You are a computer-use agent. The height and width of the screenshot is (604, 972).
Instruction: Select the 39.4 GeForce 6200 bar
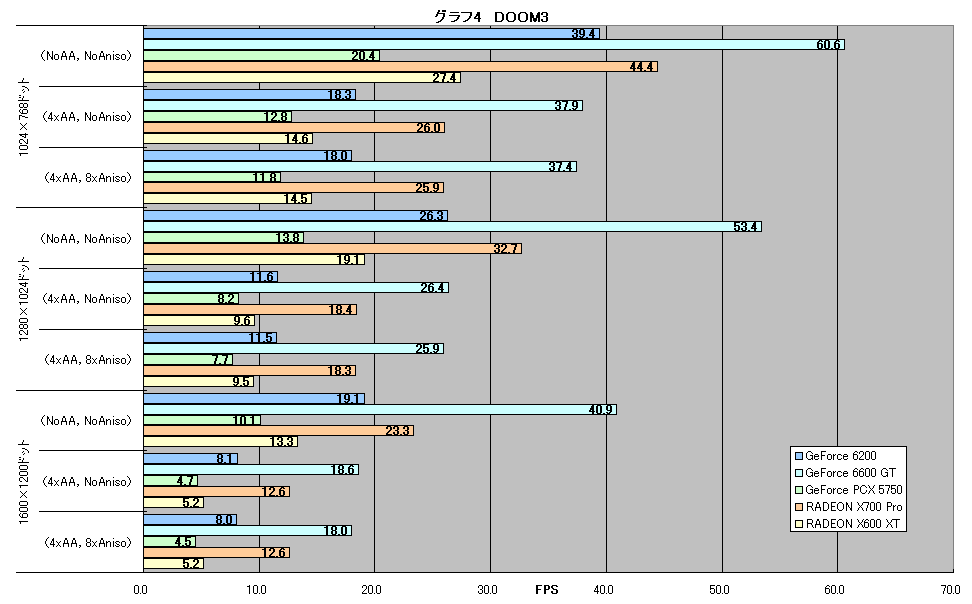[x=371, y=33]
